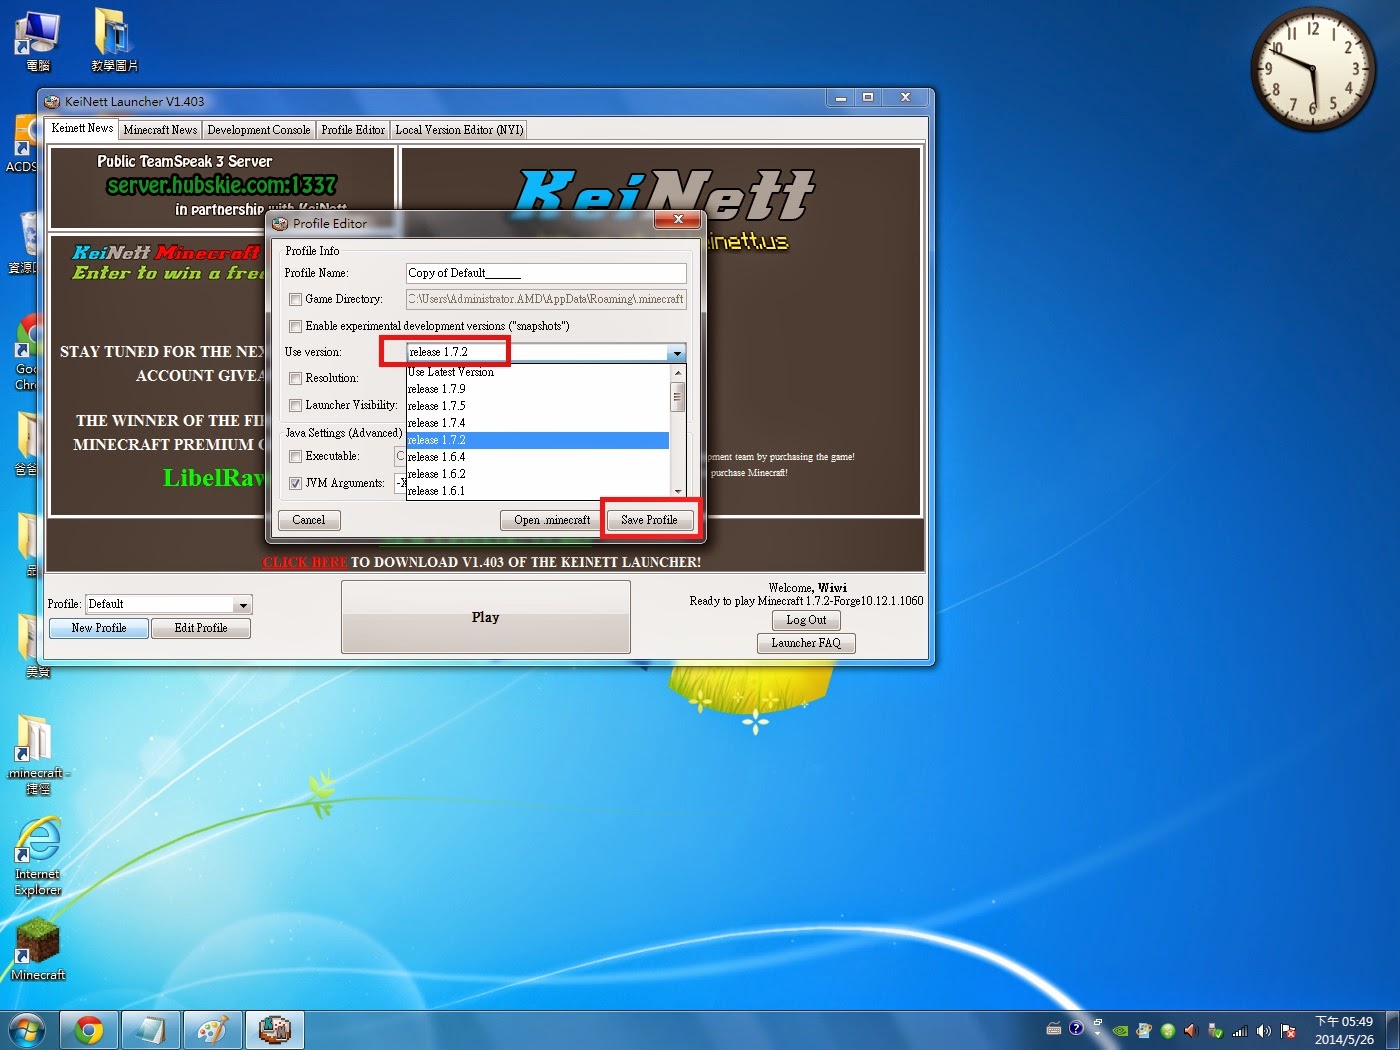Select Use Latest Version option
1400x1050 pixels.
tap(537, 372)
